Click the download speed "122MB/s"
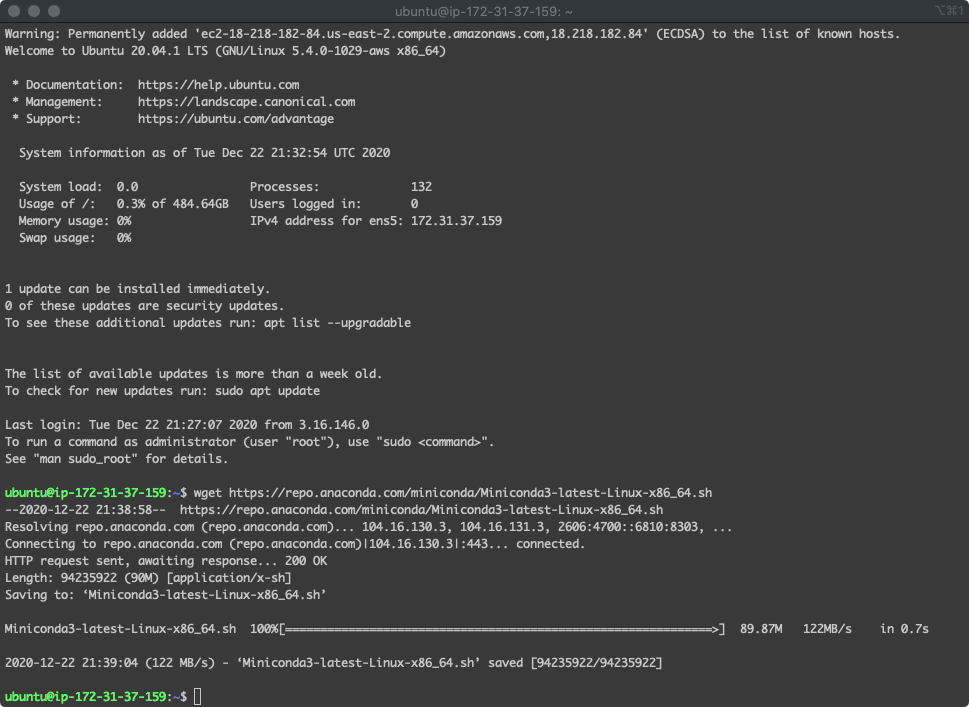The image size is (969, 707). point(827,629)
